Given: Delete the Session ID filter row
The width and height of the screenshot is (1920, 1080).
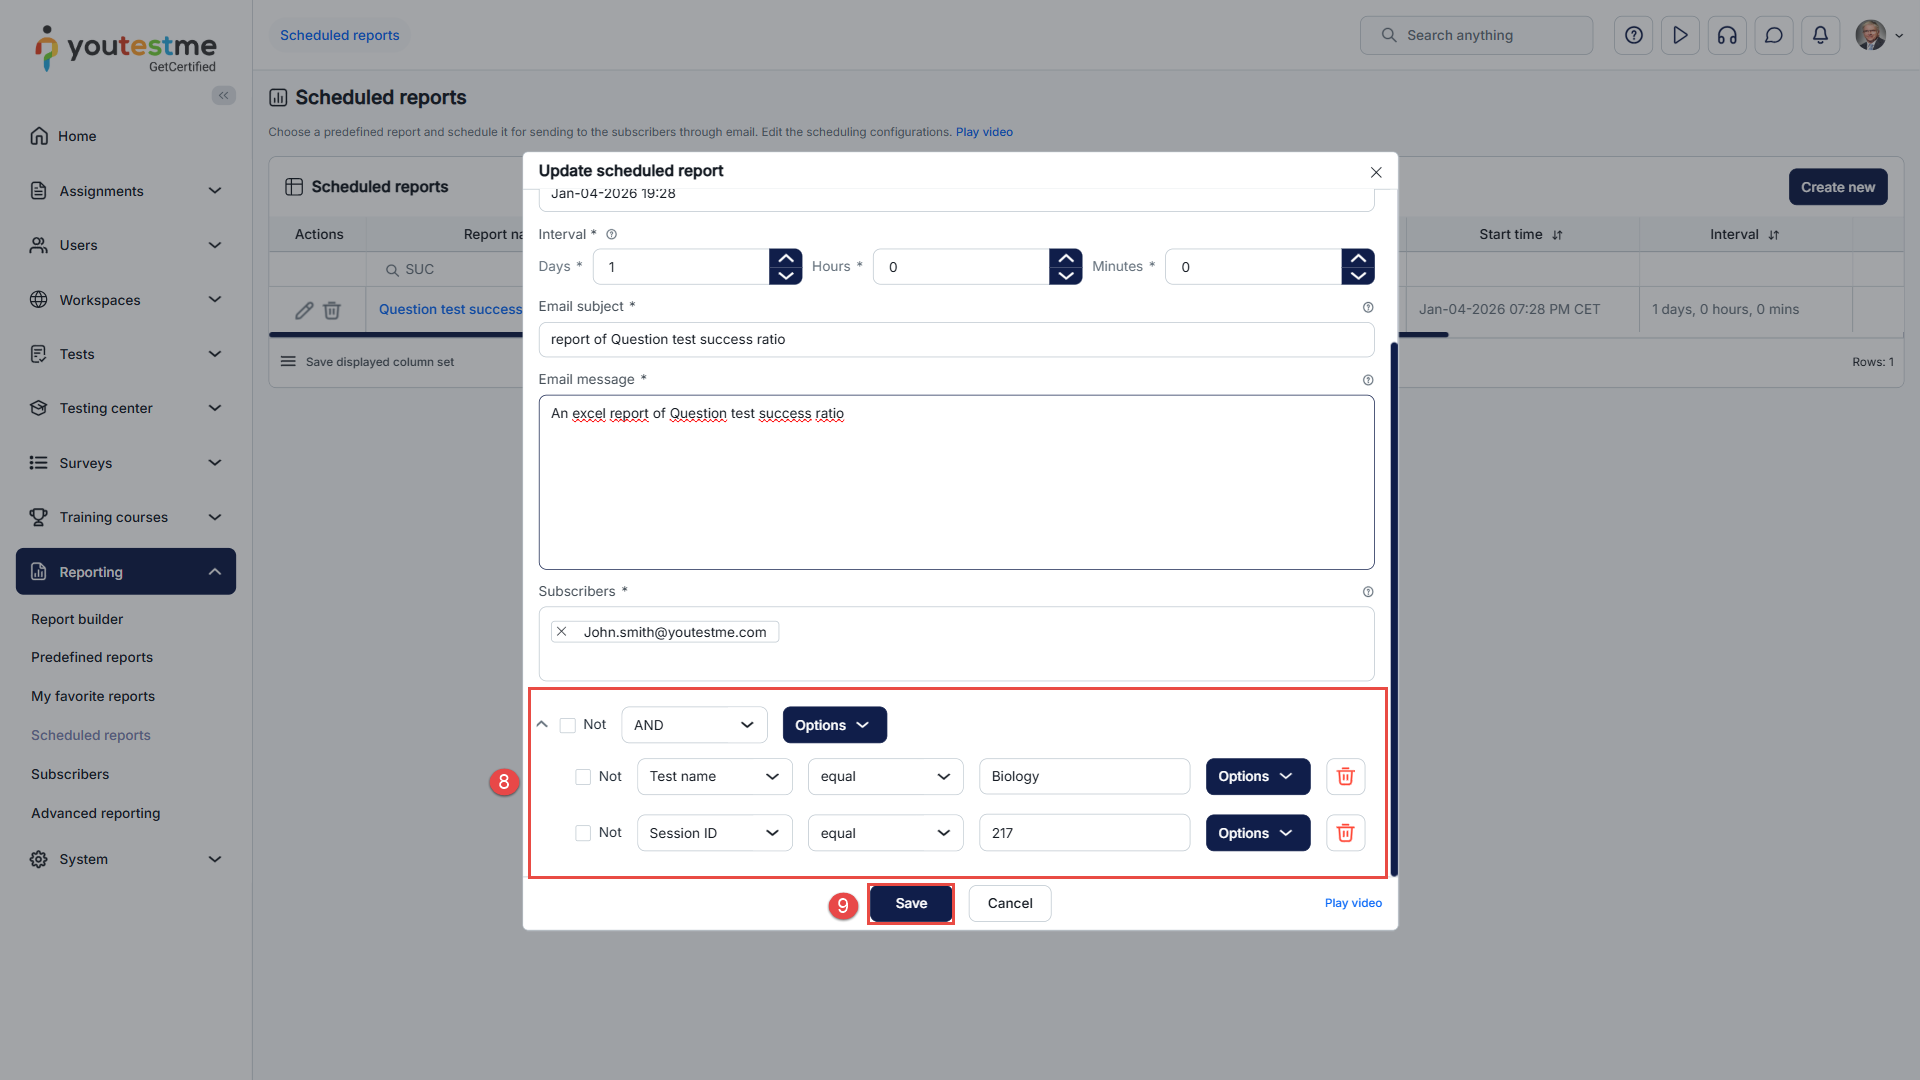Looking at the screenshot, I should click(x=1345, y=833).
